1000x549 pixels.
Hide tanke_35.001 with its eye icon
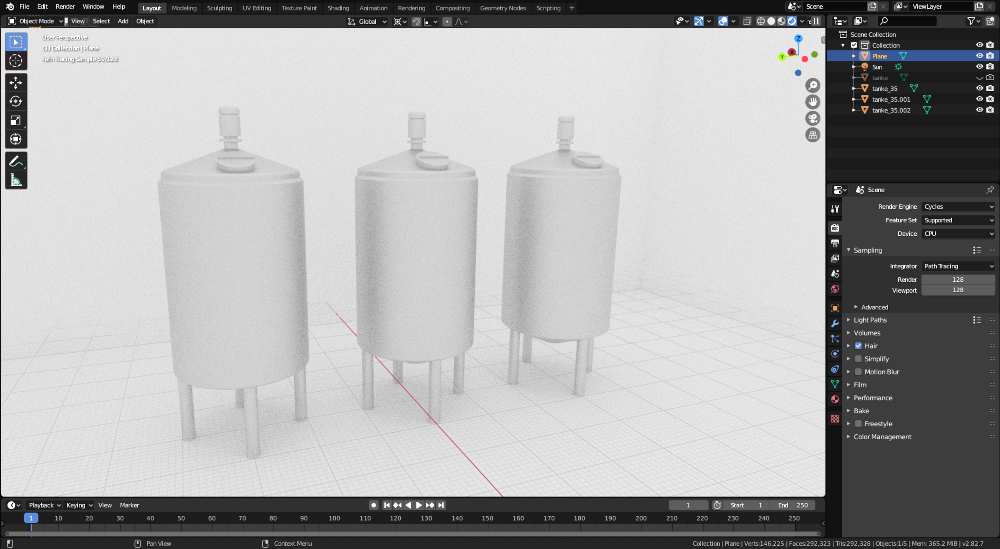pos(978,99)
